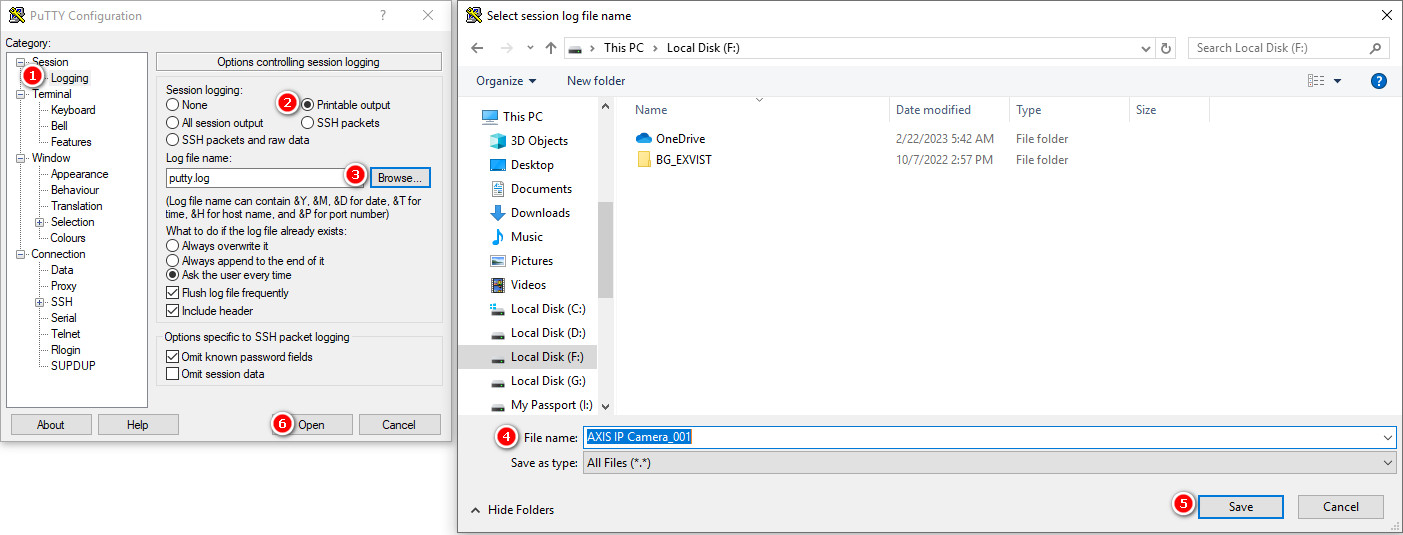Click the blue help question mark icon
Screen dimensions: 1403x535
pos(1379,81)
